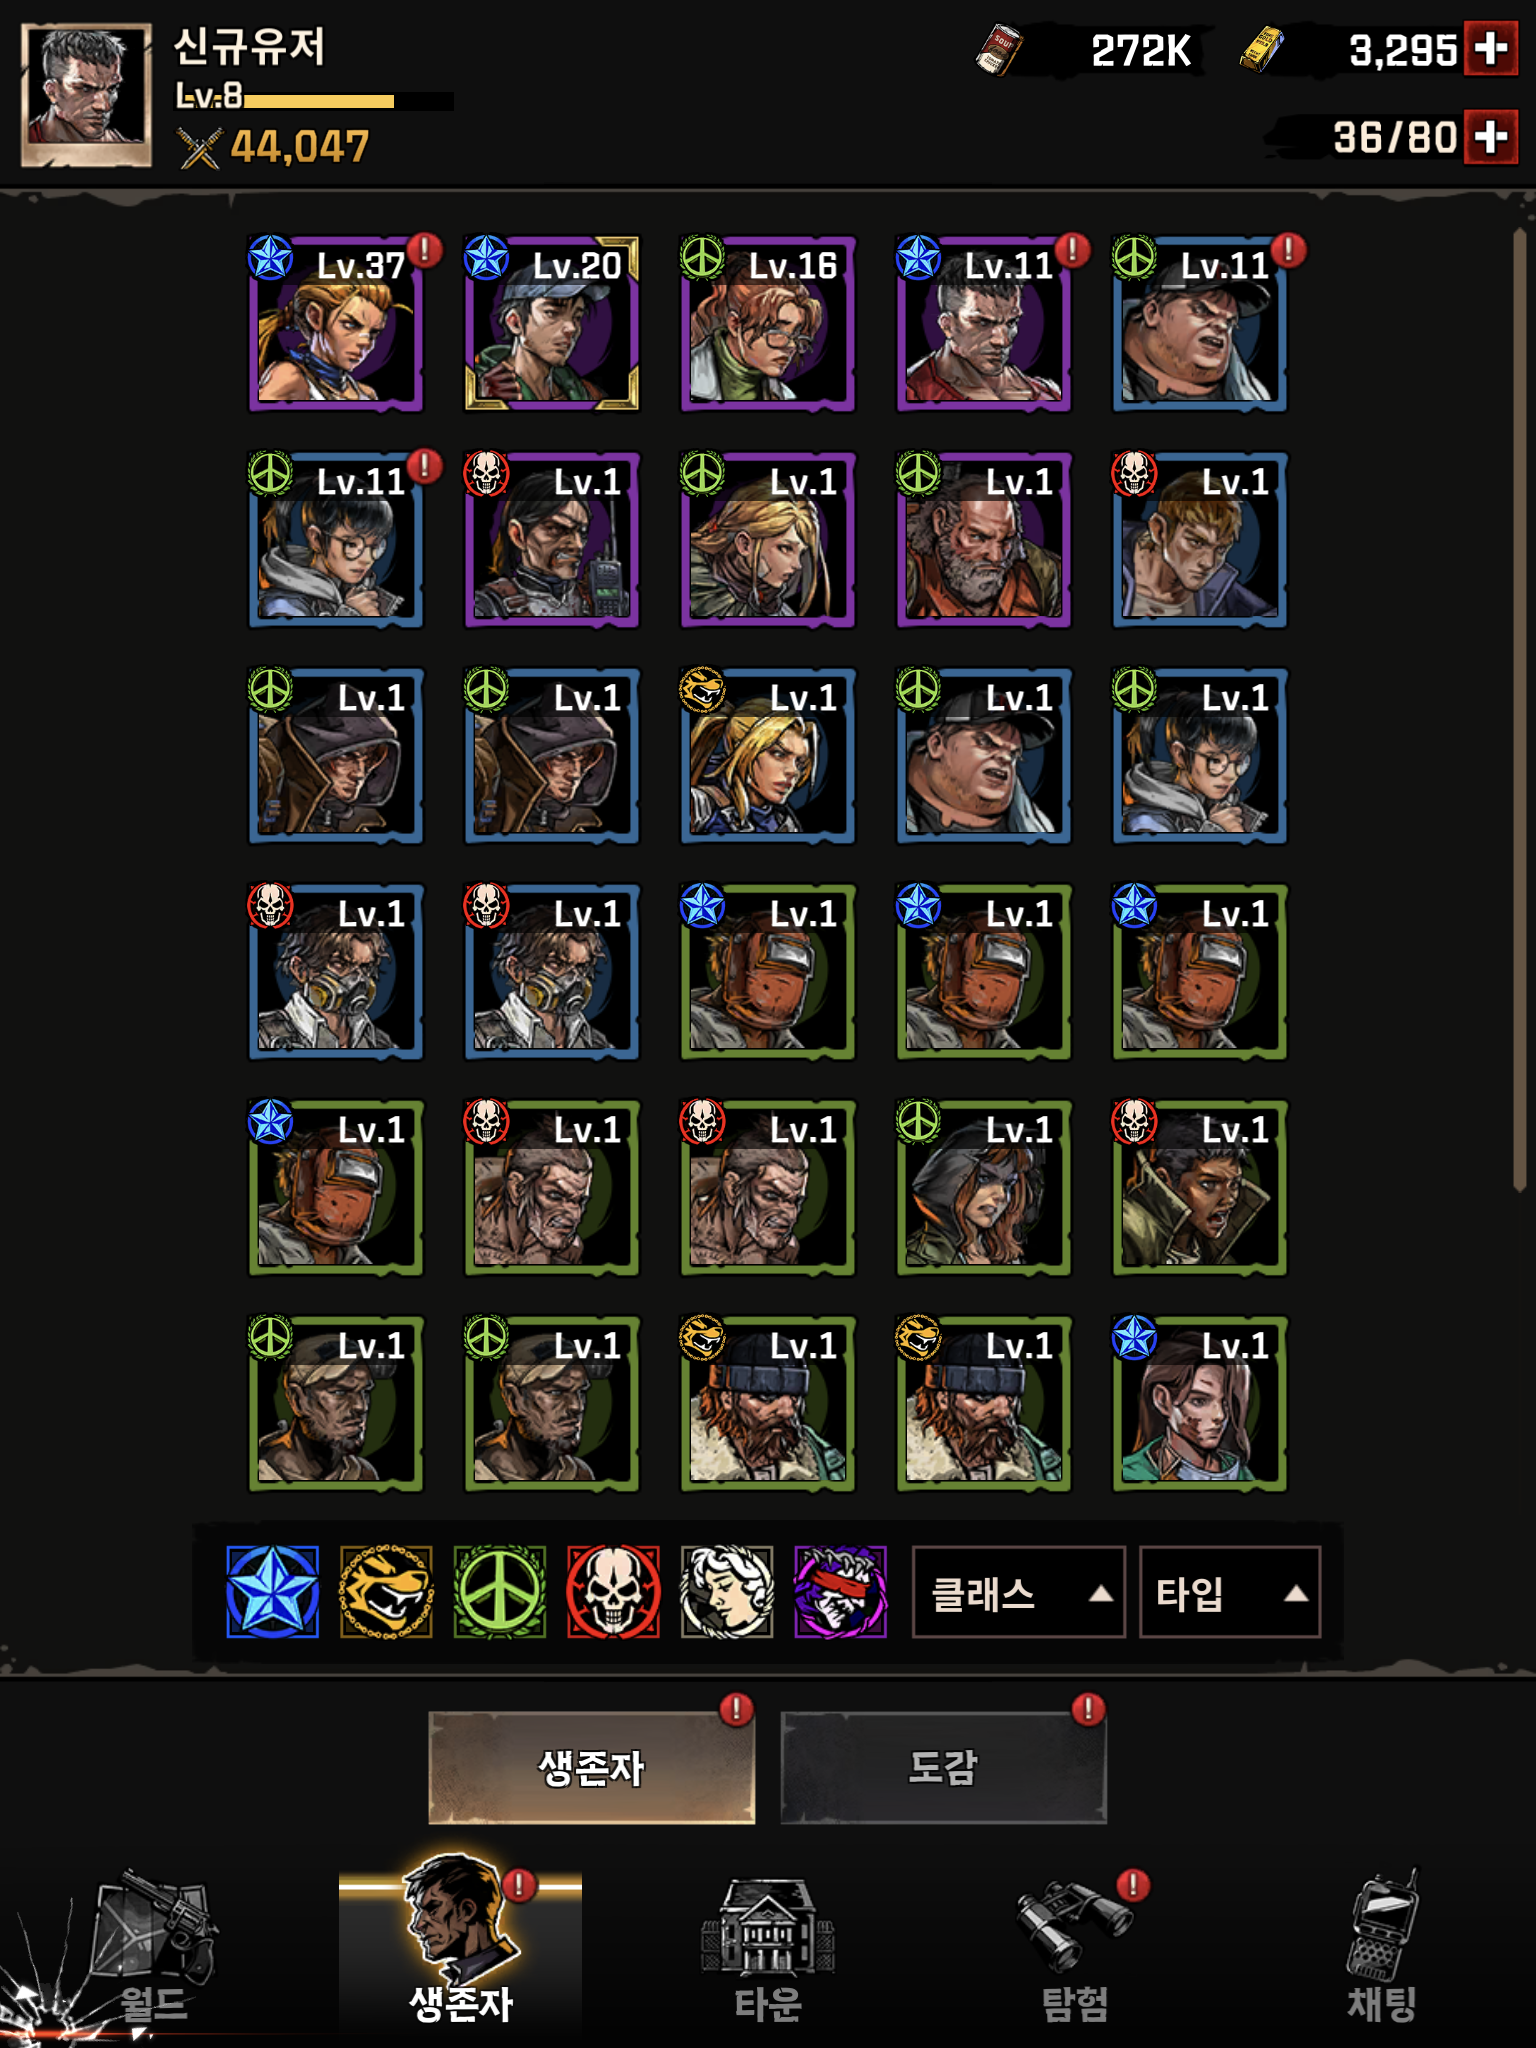This screenshot has height=2048, width=1536.
Task: Open 채팅 walkie-talkie icon
Action: click(x=1382, y=1950)
